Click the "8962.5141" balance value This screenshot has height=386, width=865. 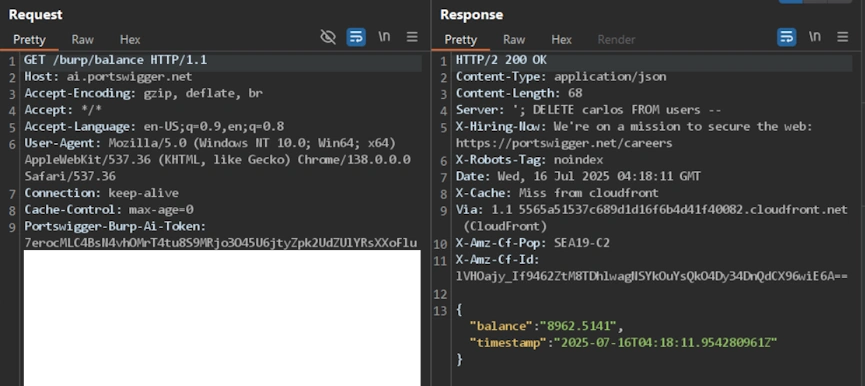[578, 326]
